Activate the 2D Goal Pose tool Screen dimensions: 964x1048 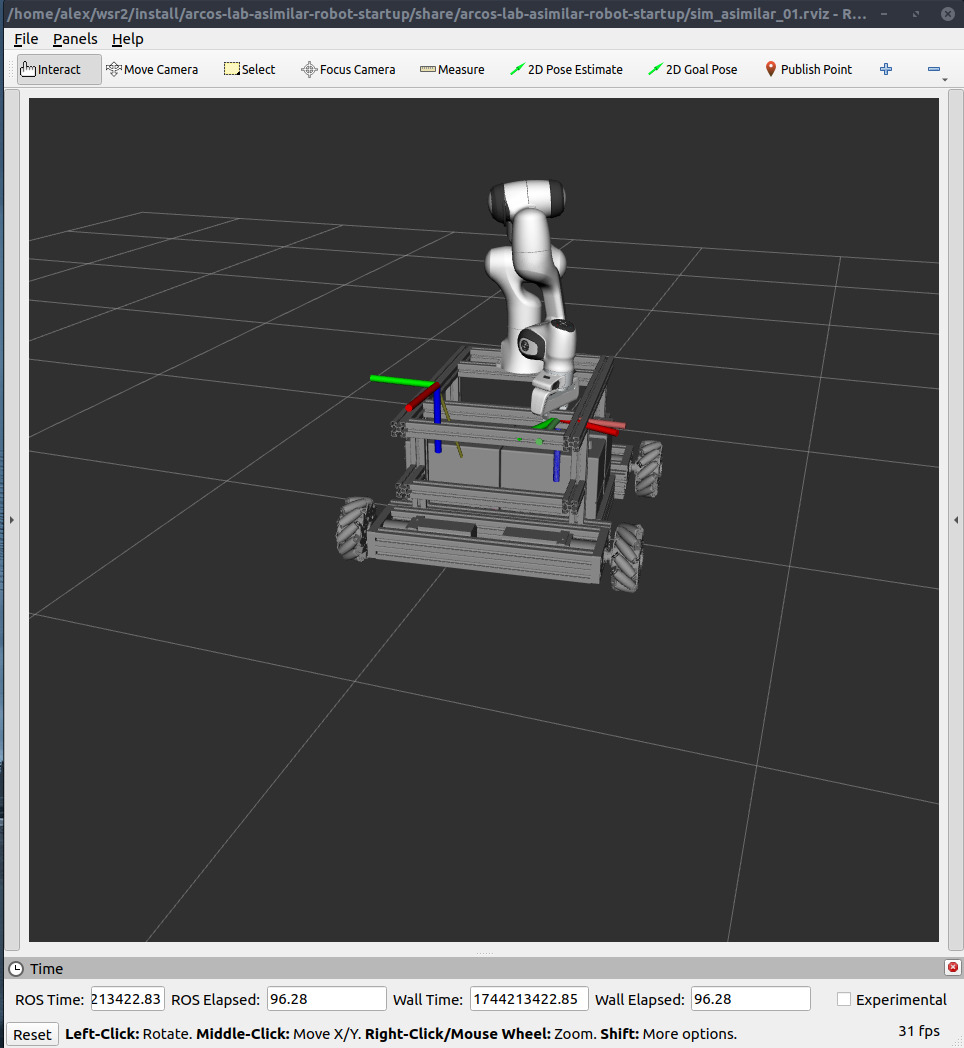(x=692, y=69)
